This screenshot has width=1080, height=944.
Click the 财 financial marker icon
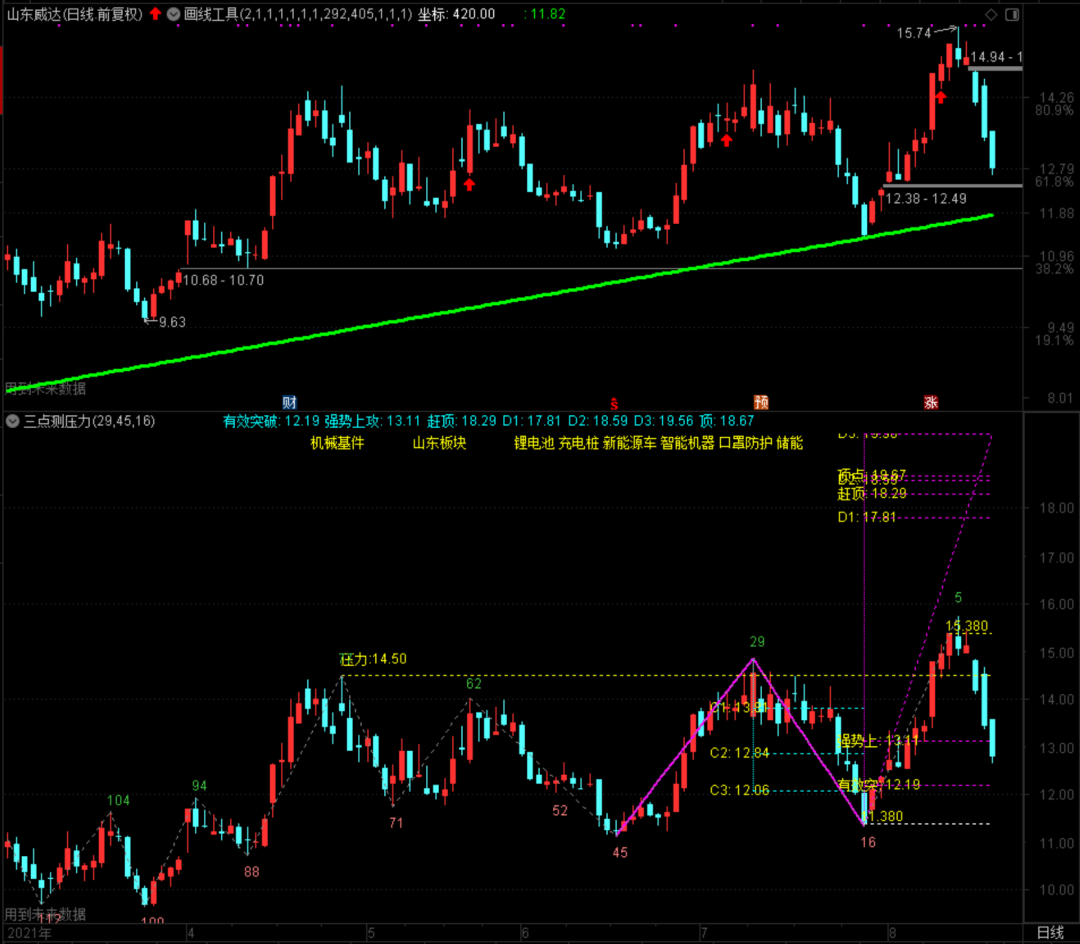click(289, 402)
